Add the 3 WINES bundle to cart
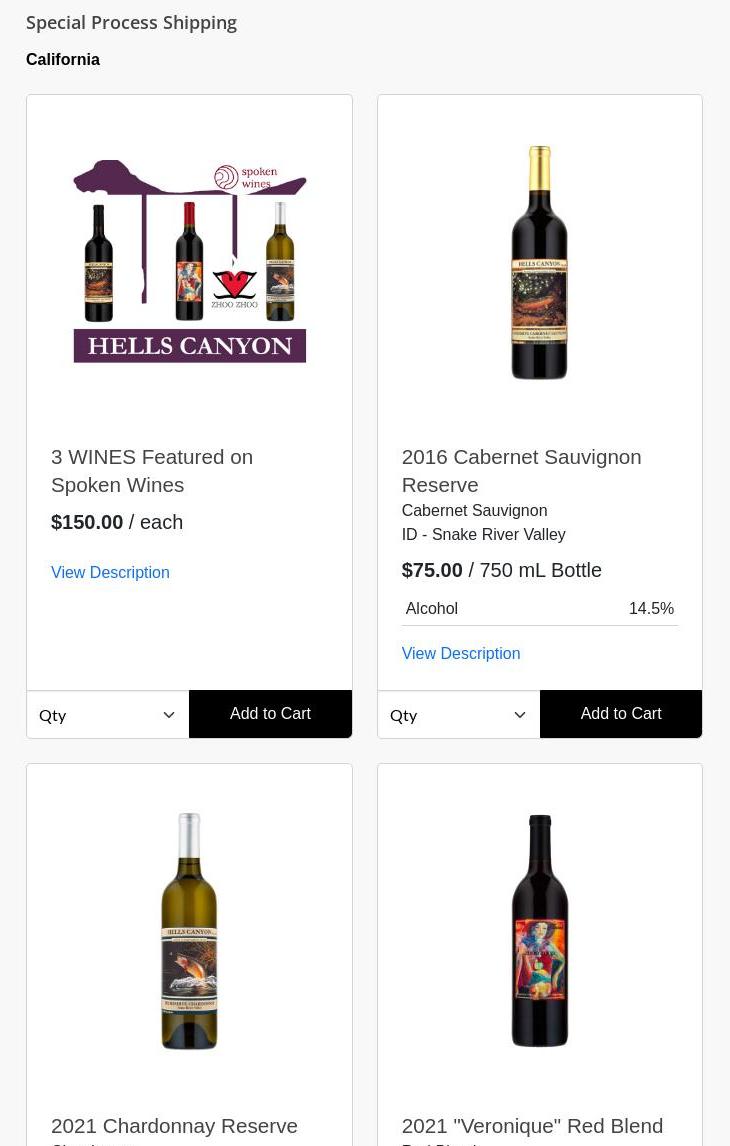 click(270, 714)
